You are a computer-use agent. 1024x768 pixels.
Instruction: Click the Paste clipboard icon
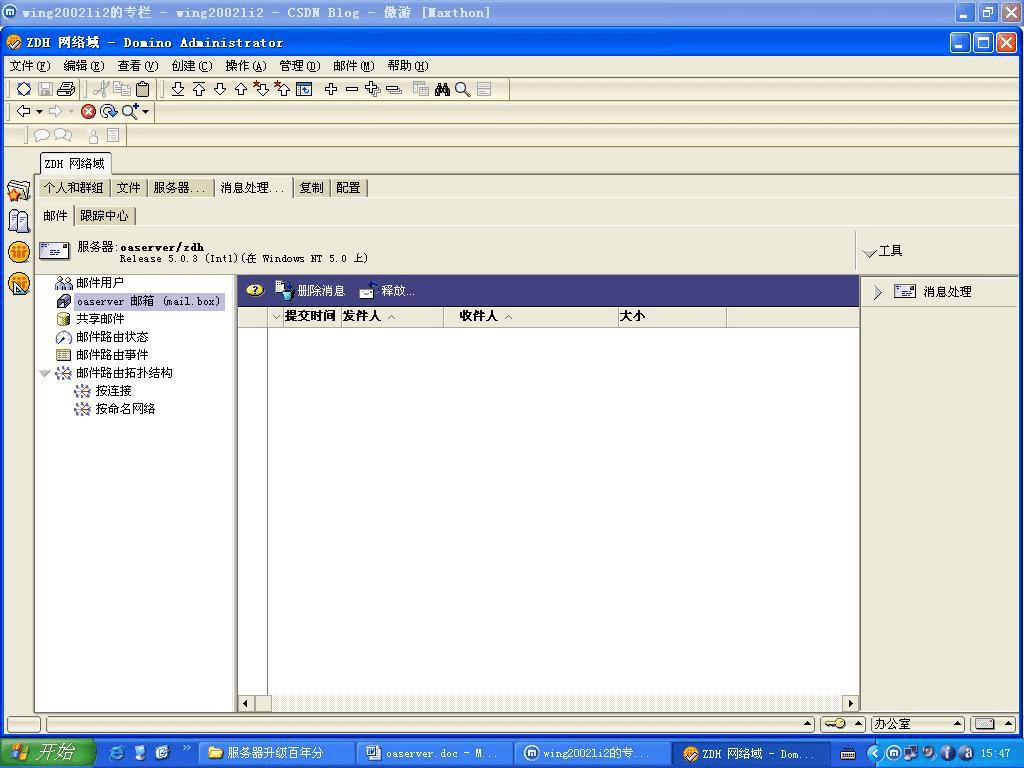point(142,89)
